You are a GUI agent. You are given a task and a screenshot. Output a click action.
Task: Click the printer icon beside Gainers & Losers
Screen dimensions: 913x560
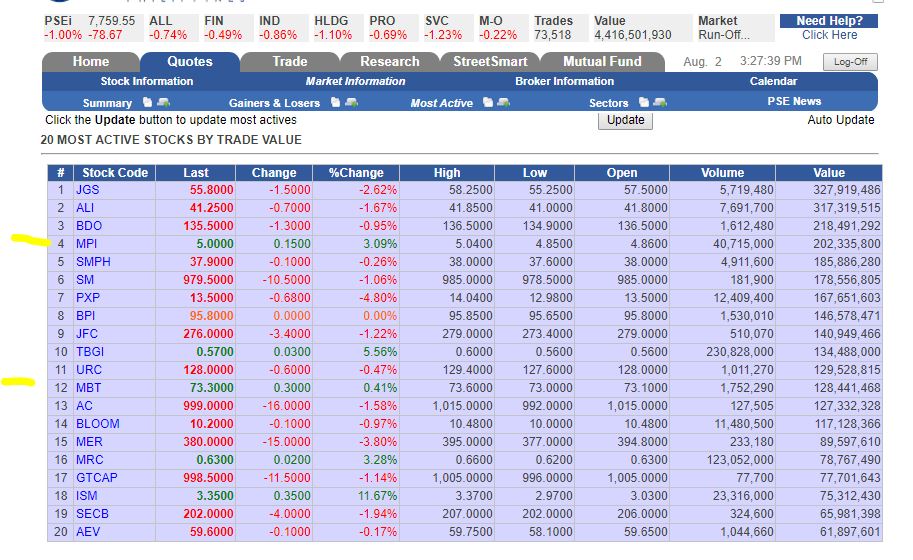tap(351, 102)
